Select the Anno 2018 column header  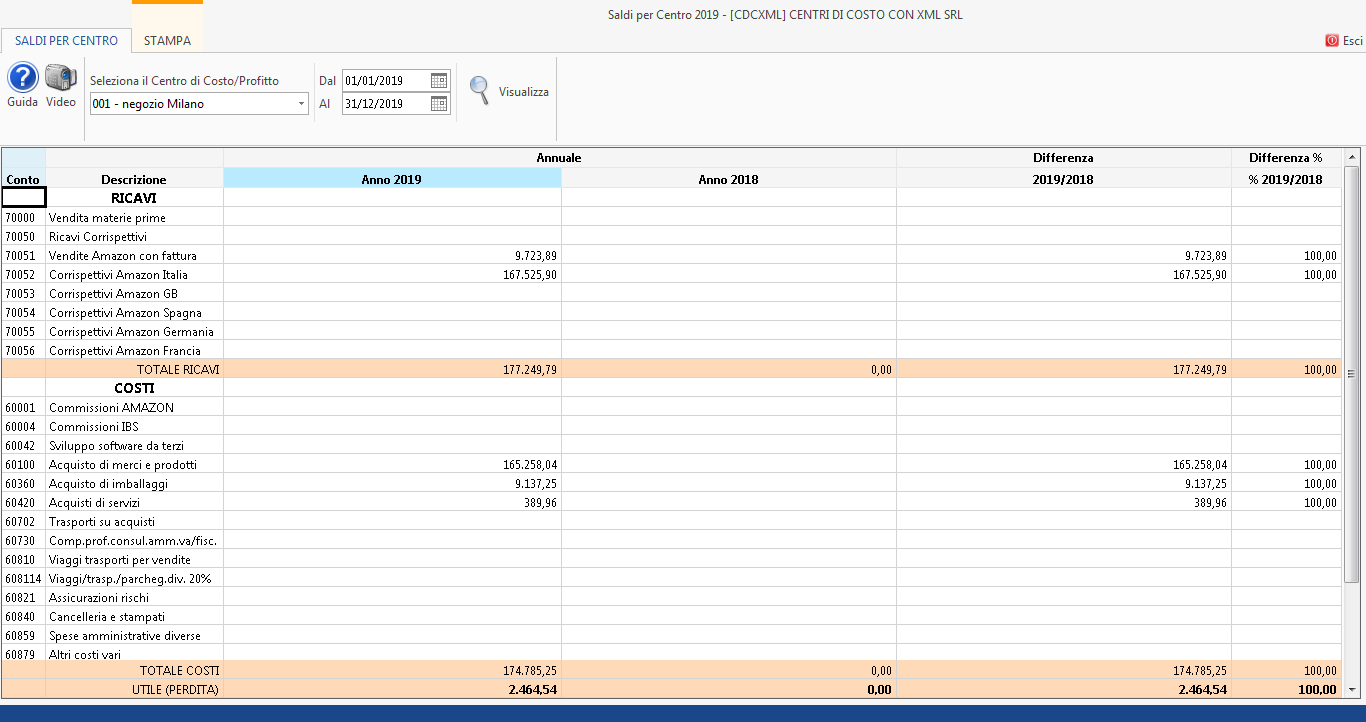pos(729,179)
